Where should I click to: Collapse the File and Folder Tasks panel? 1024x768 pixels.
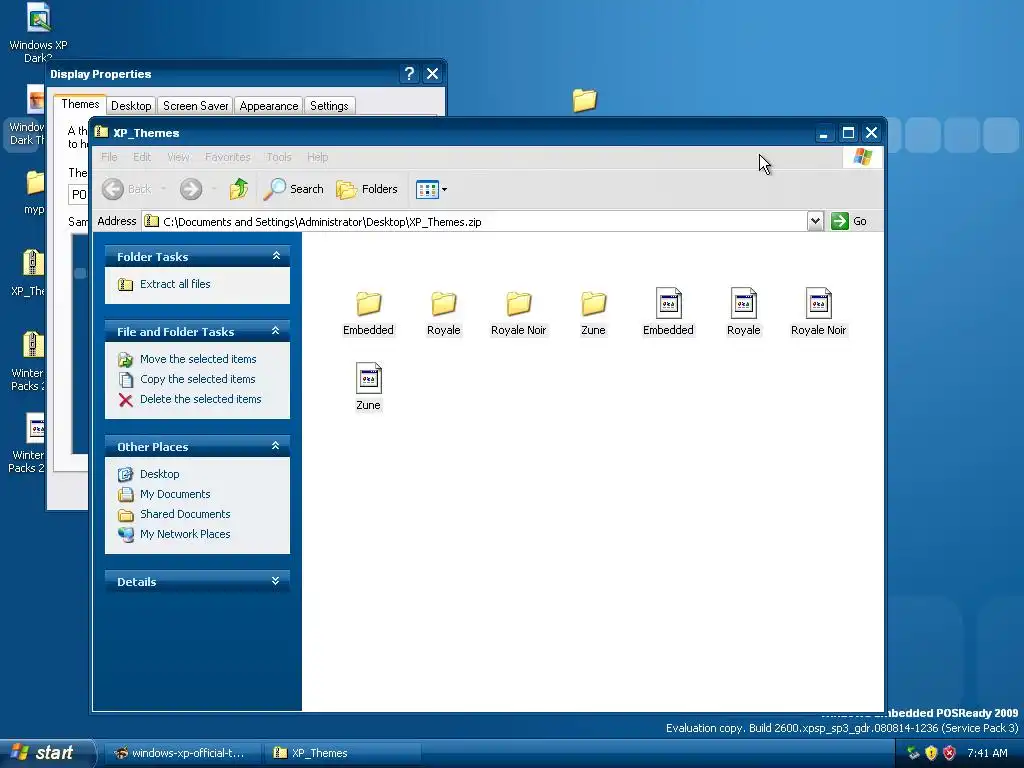click(276, 331)
